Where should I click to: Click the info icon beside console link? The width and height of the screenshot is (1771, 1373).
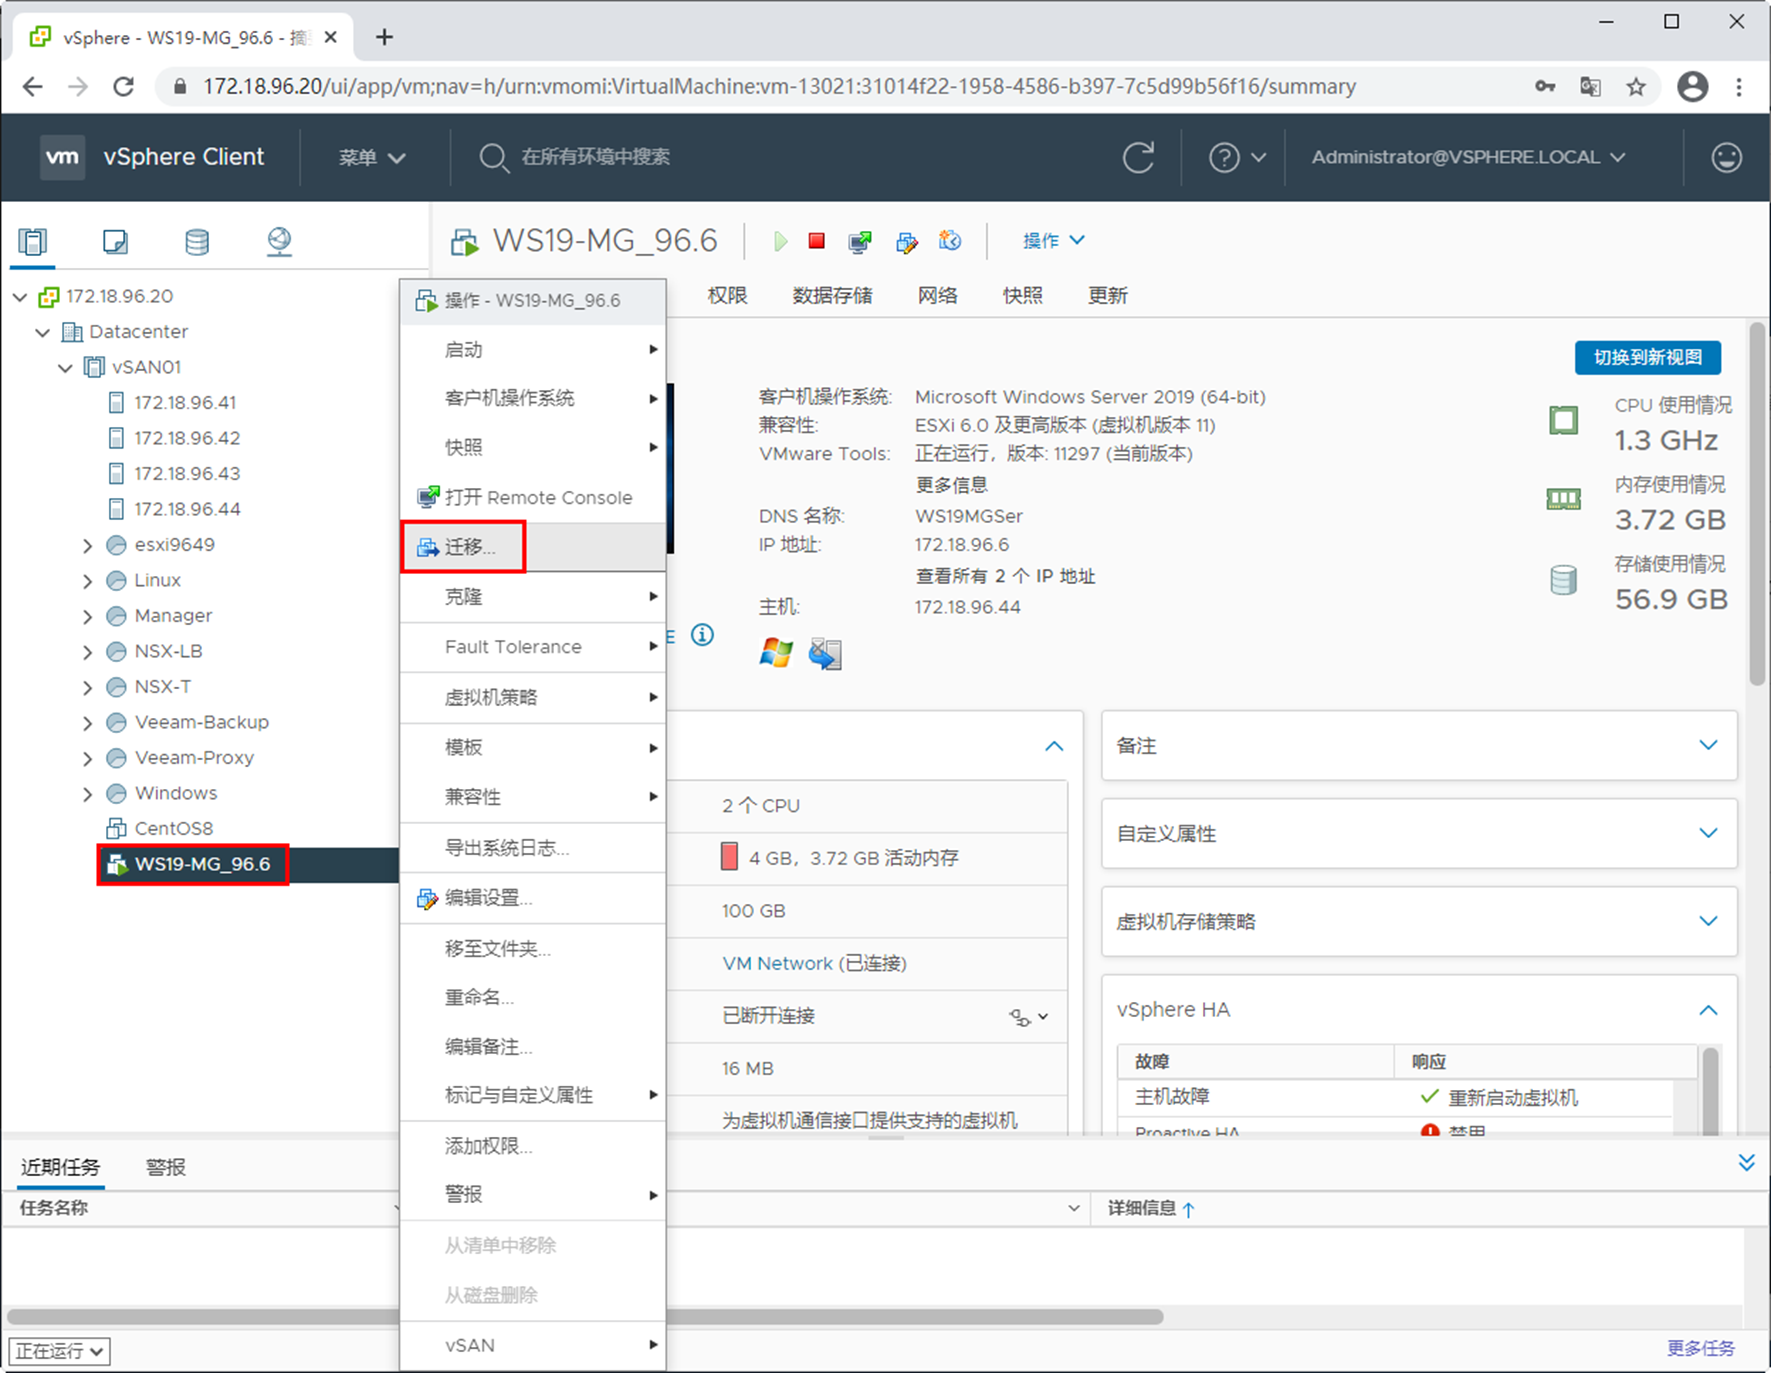[703, 635]
